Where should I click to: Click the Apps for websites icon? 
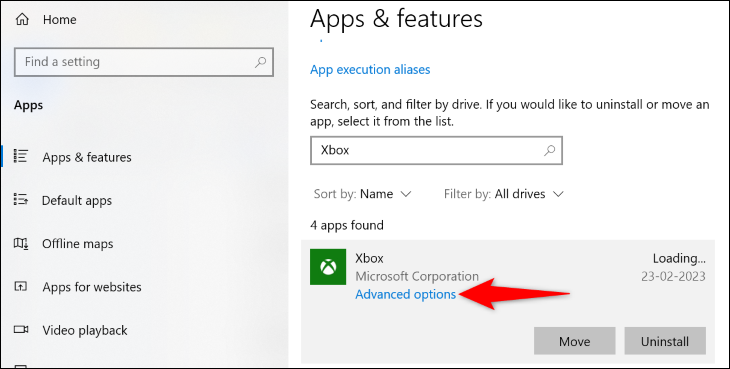[21, 286]
